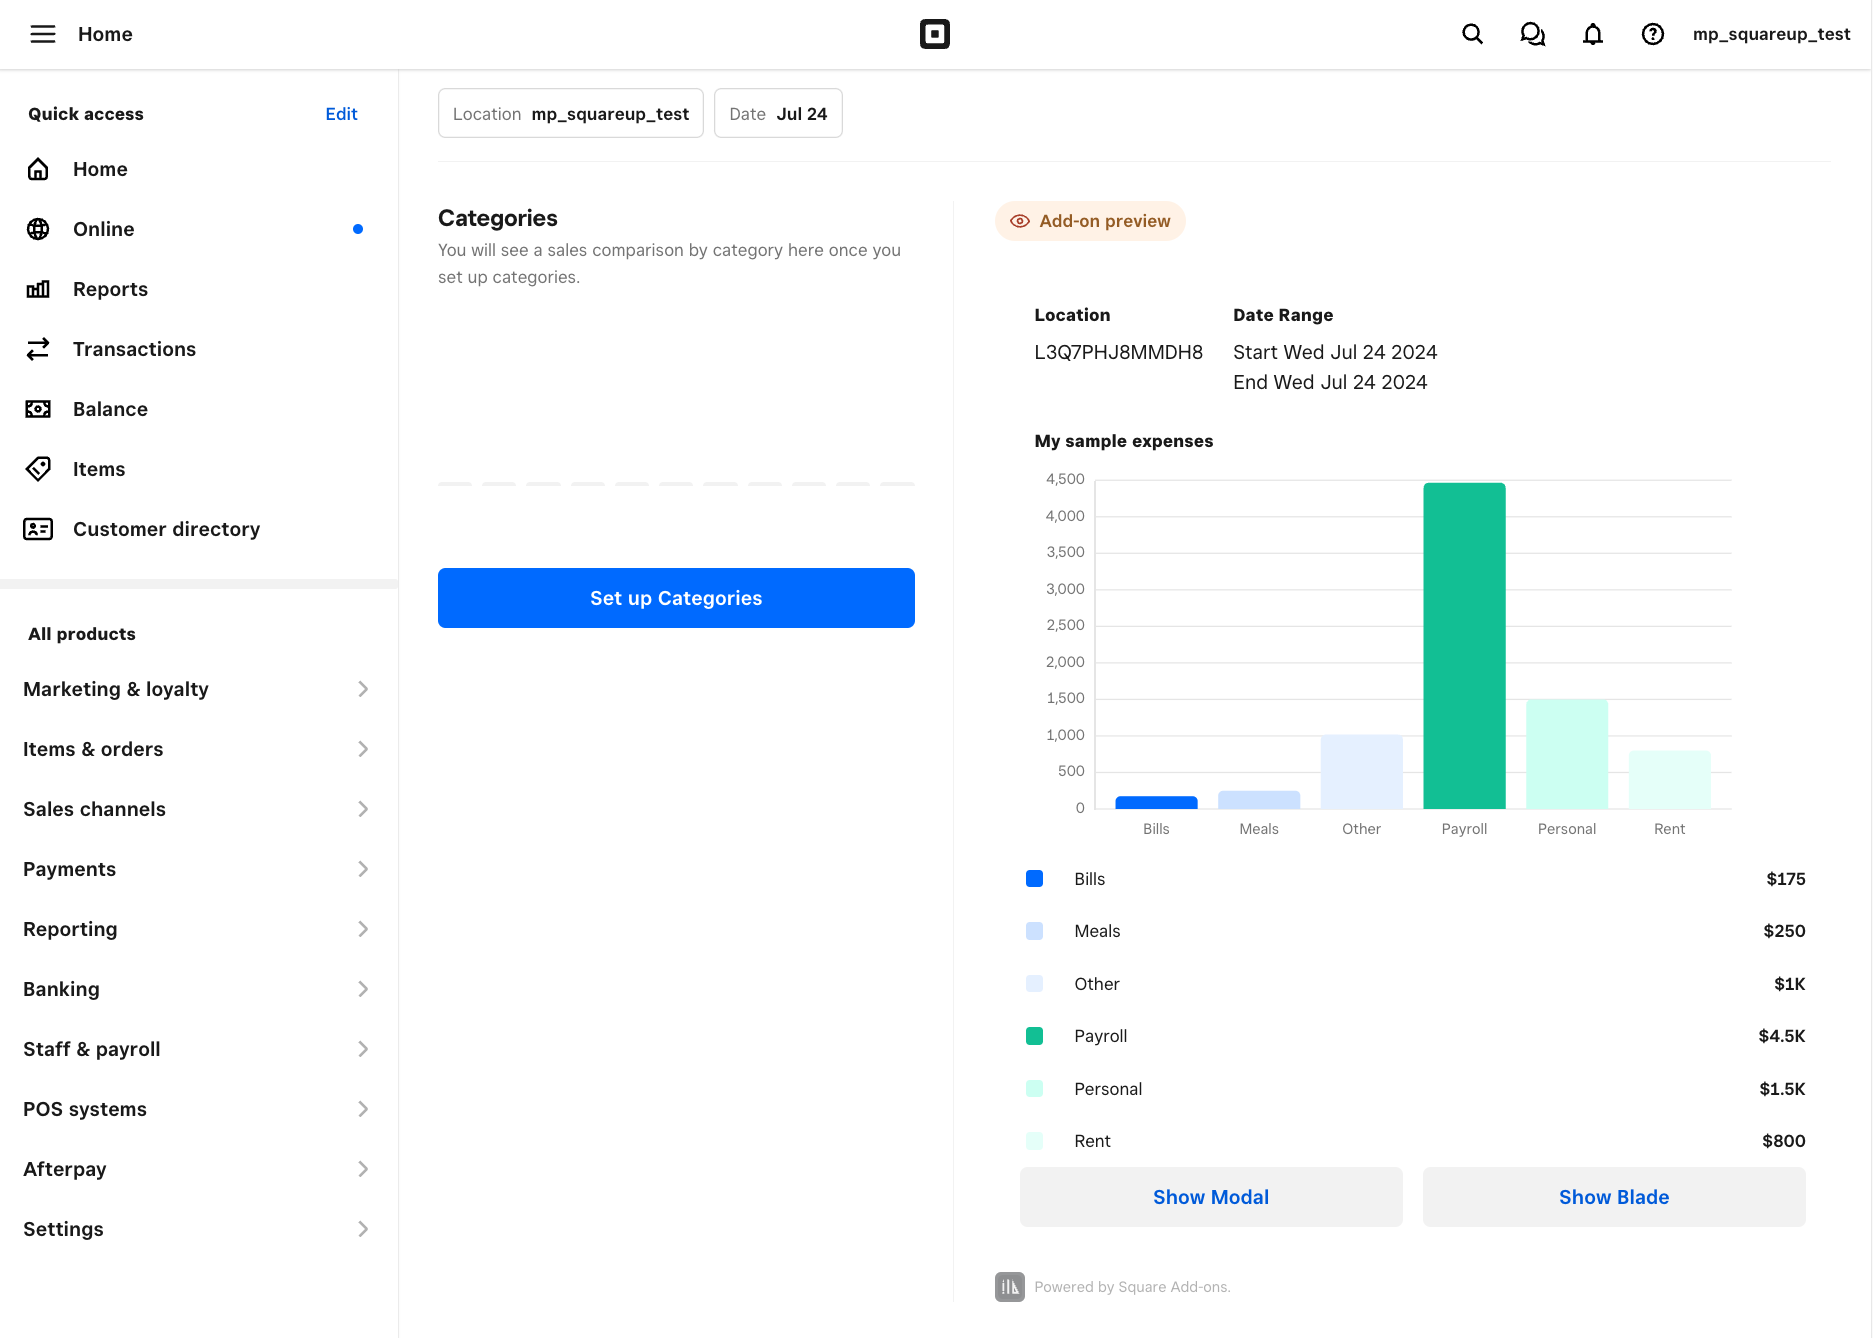
Task: Expand POS systems chevron
Action: coord(363,1109)
